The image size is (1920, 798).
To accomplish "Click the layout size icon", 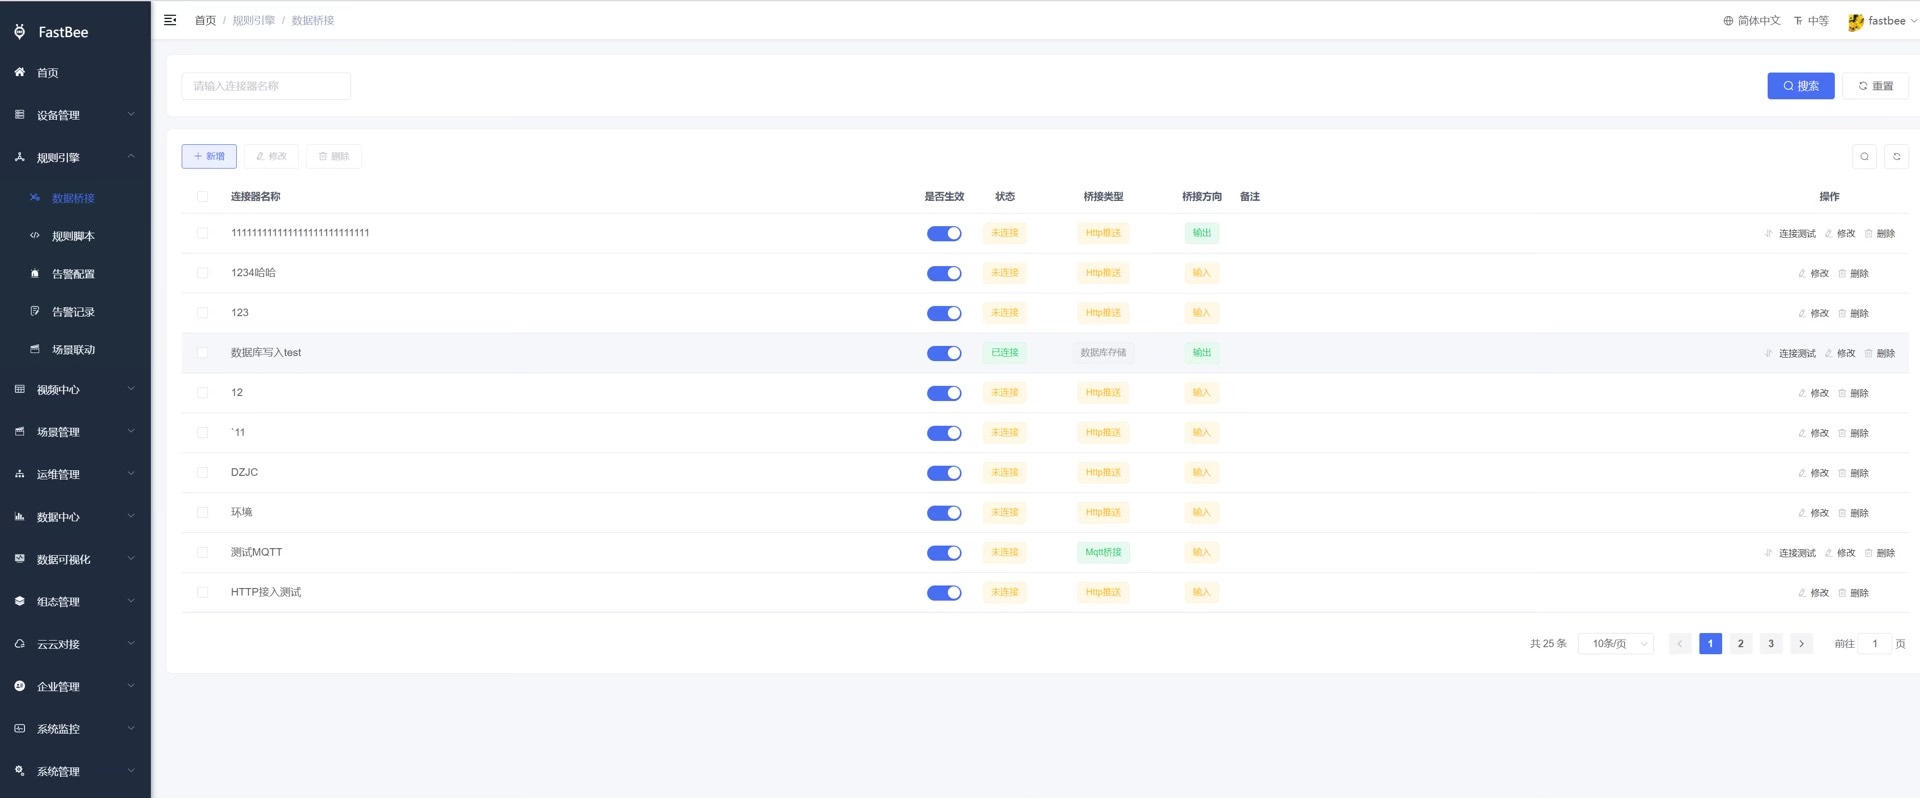I will point(1798,21).
